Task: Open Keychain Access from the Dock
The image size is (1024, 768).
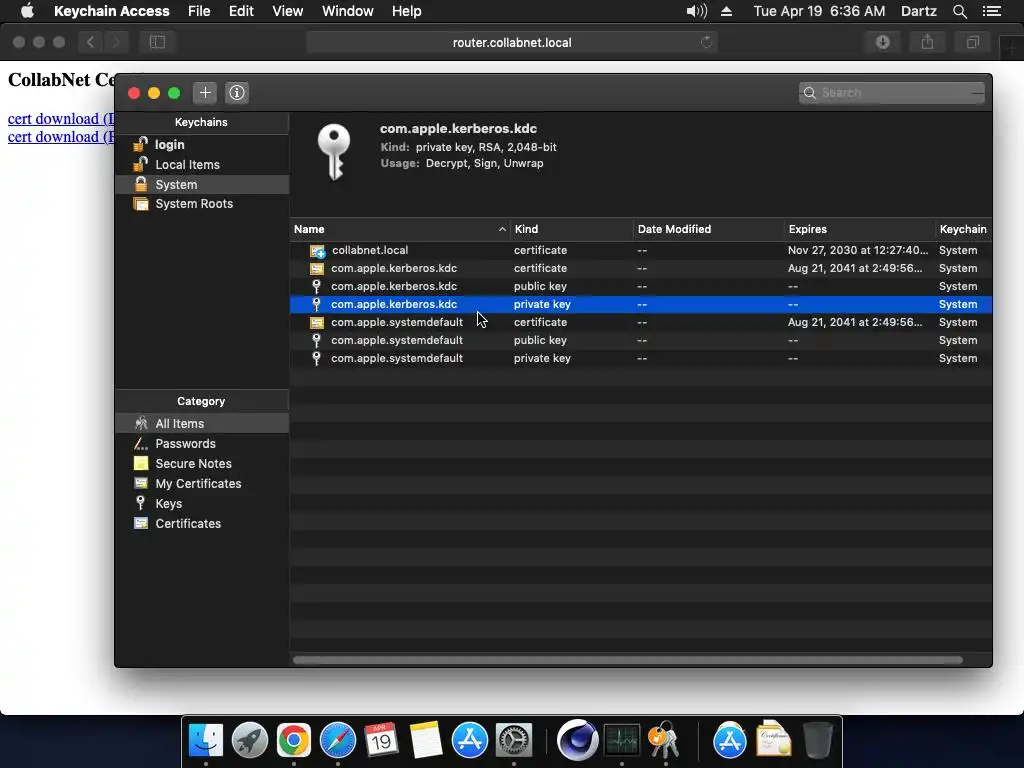Action: pyautogui.click(x=665, y=741)
